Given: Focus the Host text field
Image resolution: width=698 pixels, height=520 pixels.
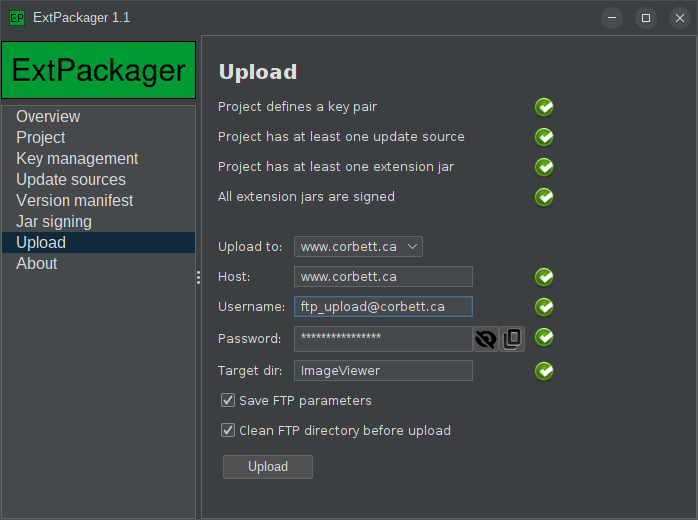Looking at the screenshot, I should point(383,277).
